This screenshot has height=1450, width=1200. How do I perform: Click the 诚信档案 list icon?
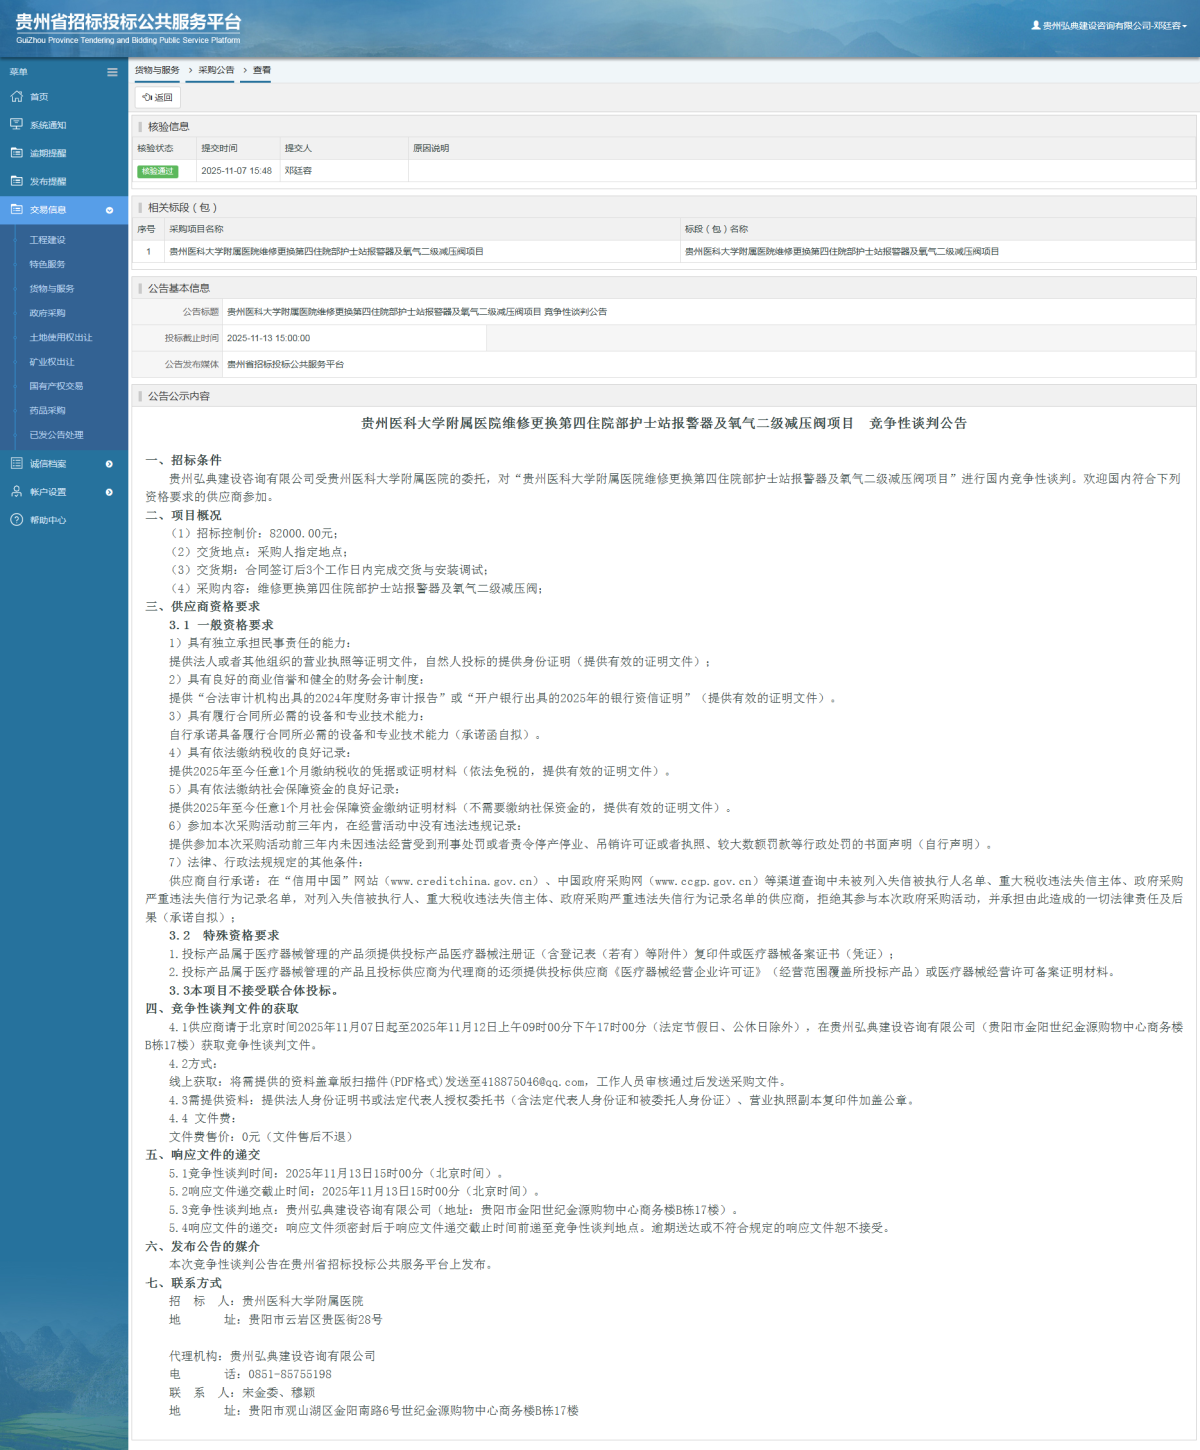coord(16,464)
